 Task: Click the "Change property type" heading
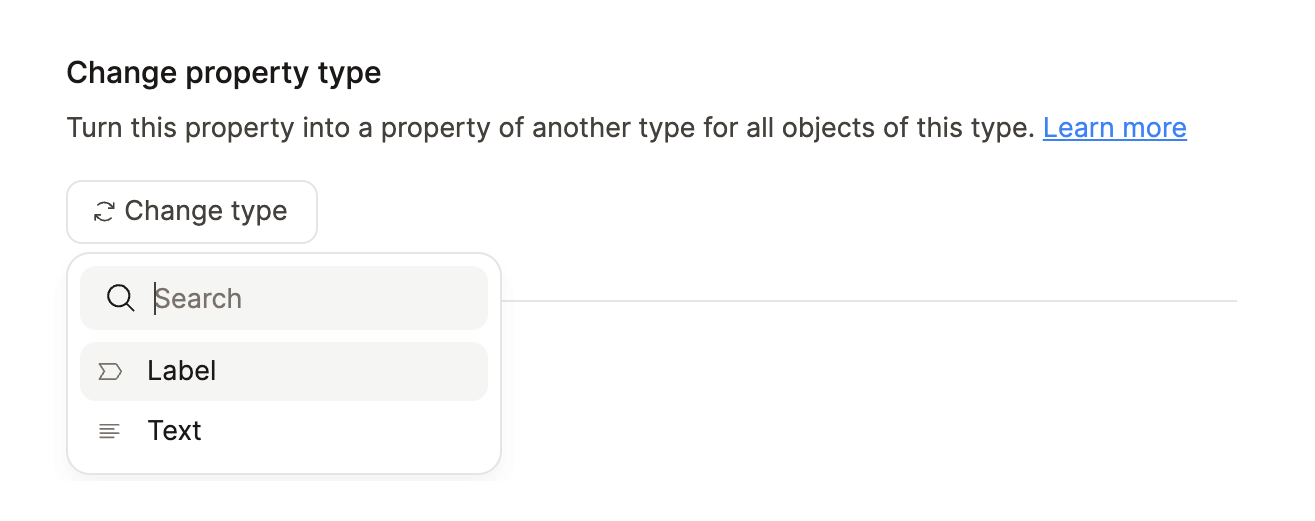(x=223, y=73)
